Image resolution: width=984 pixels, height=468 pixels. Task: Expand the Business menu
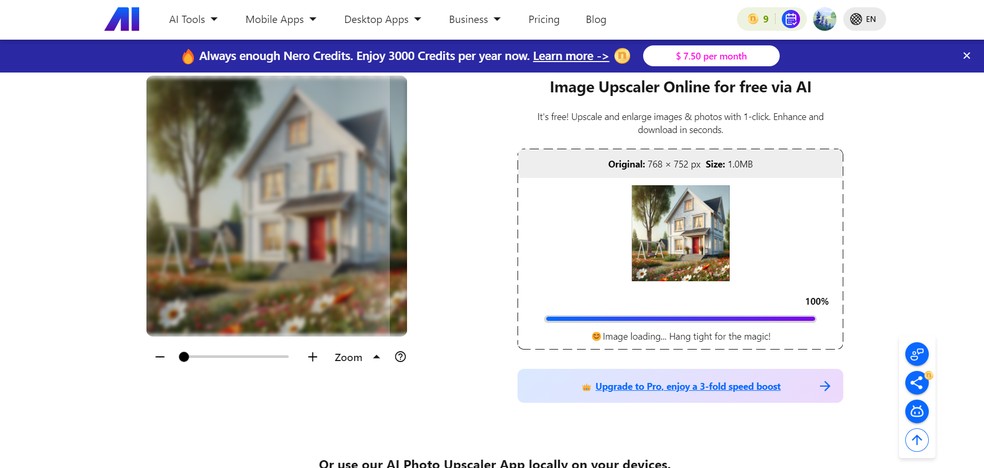tap(474, 19)
